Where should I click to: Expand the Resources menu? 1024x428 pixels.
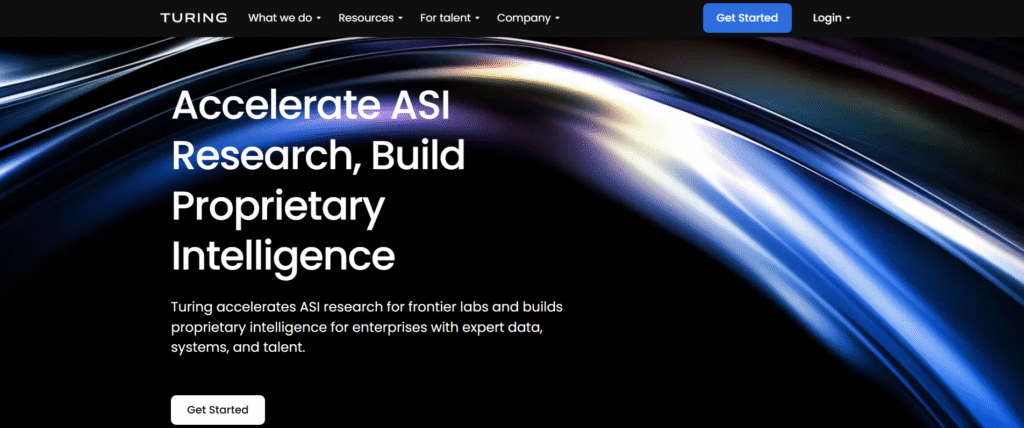tap(370, 18)
